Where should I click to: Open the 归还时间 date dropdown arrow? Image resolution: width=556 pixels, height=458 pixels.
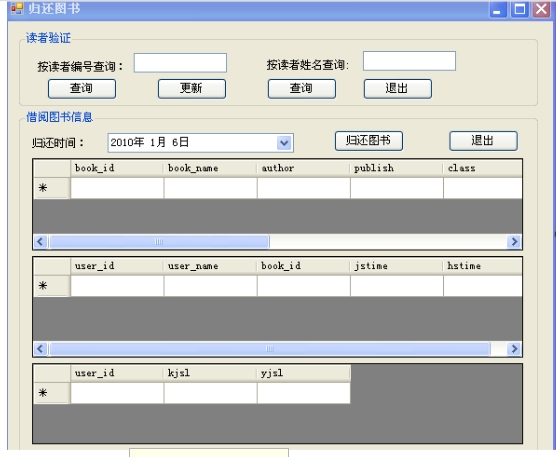[284, 143]
